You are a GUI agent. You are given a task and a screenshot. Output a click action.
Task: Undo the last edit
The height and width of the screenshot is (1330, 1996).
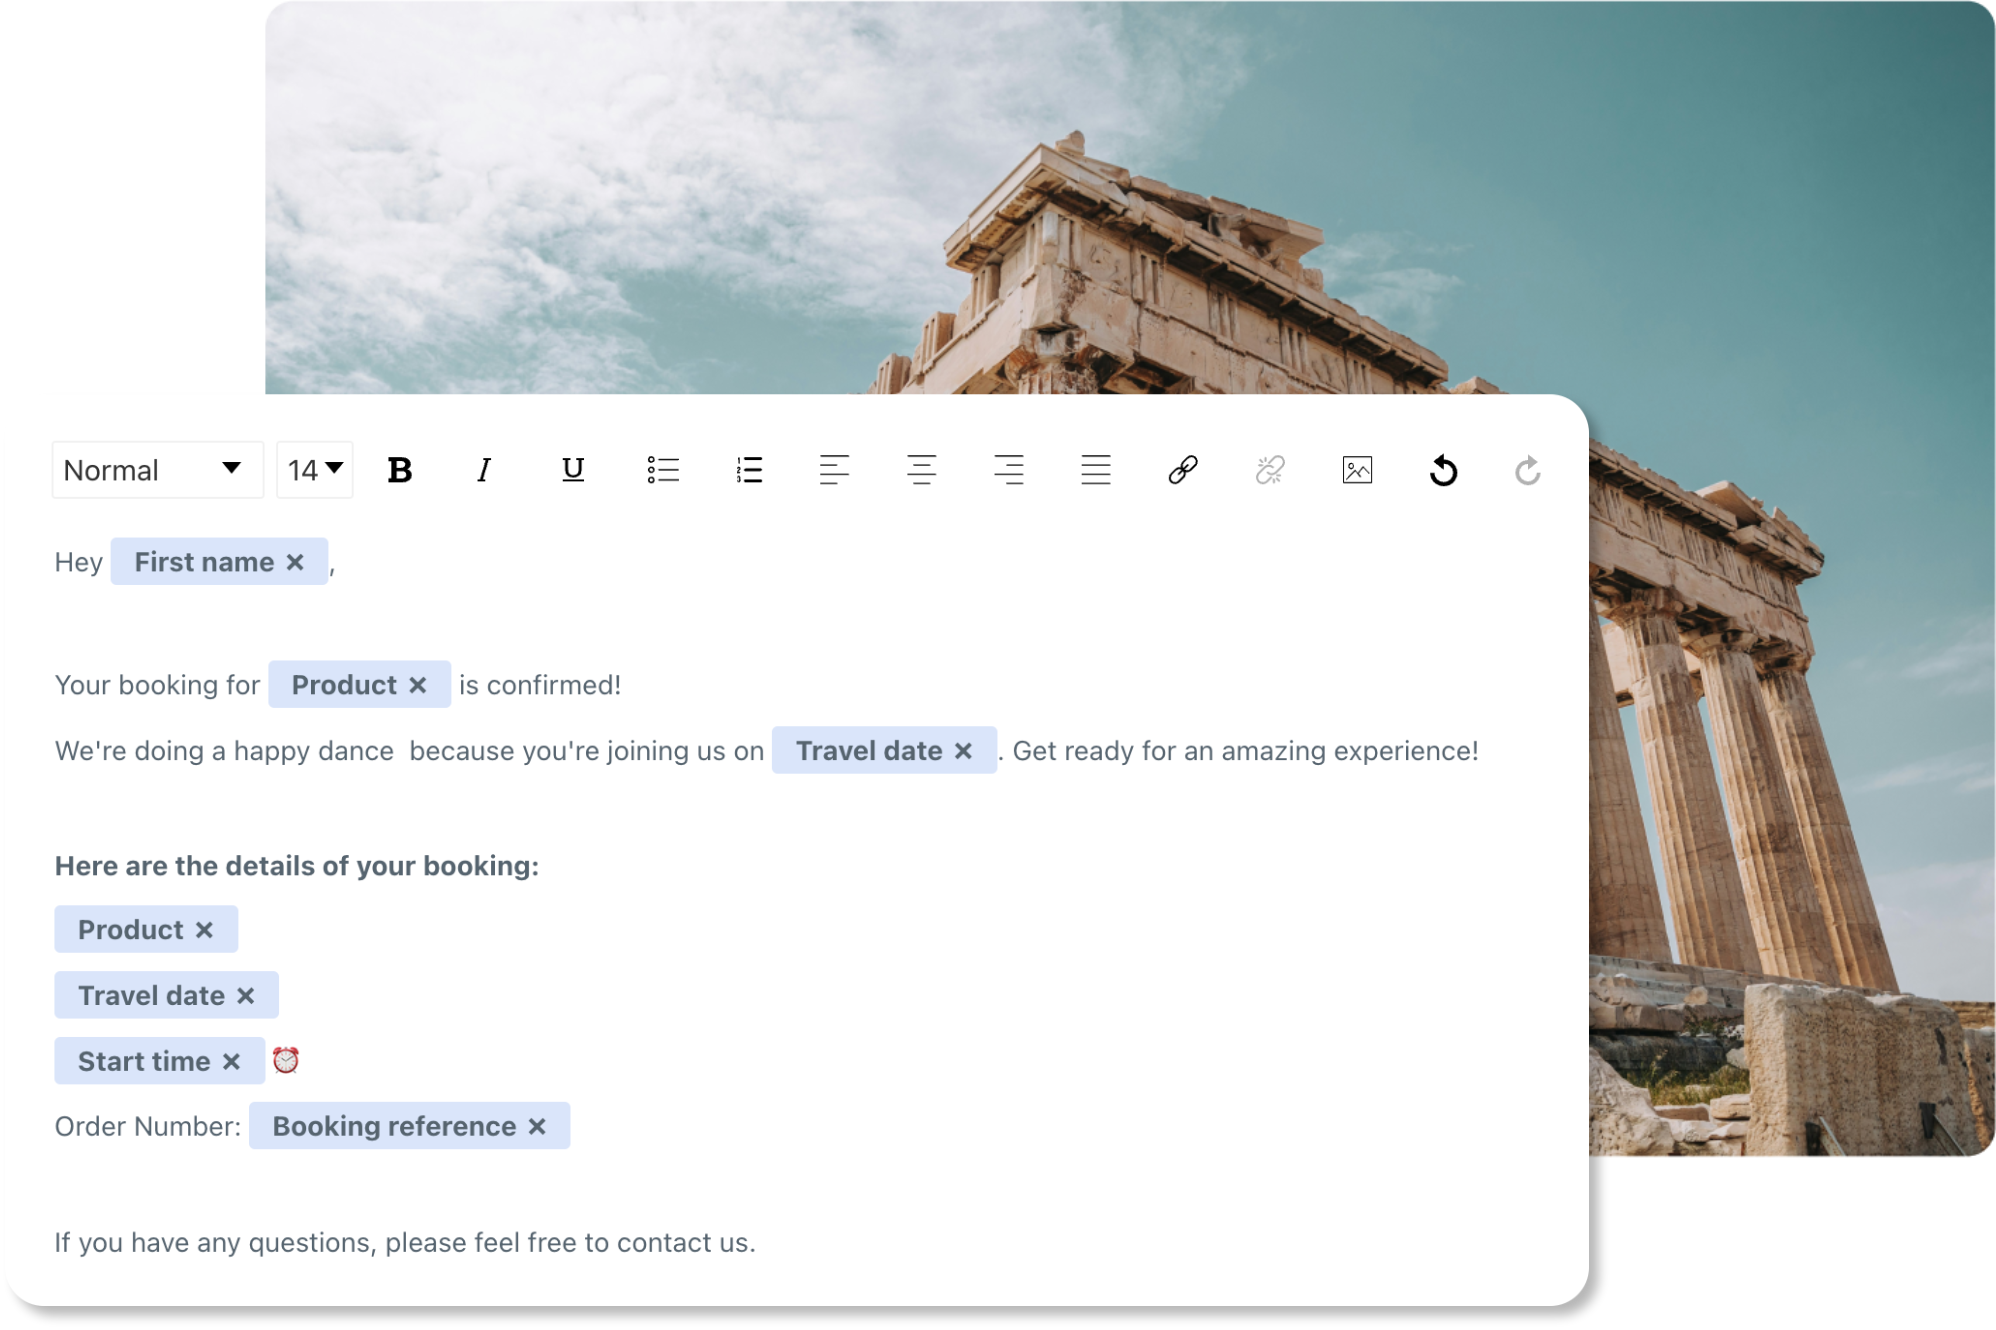[1442, 470]
